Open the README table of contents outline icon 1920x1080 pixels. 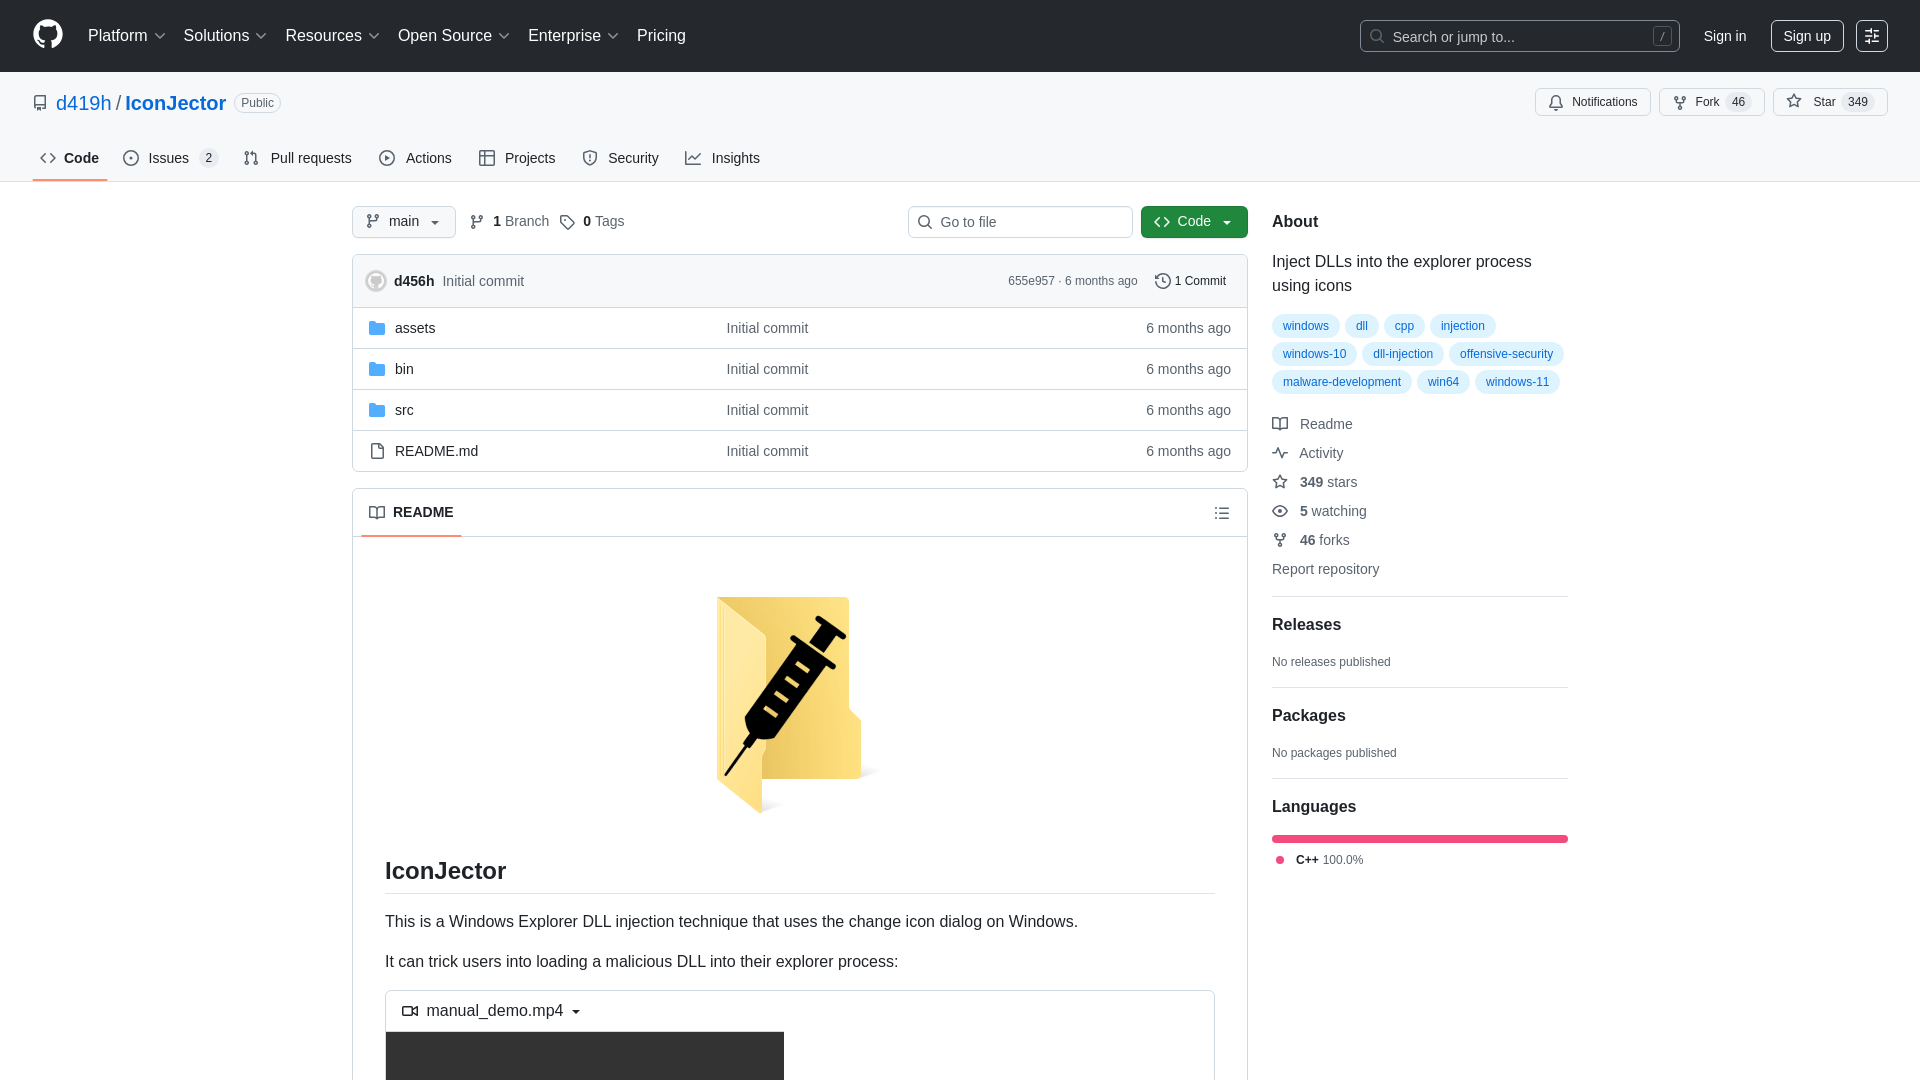click(x=1222, y=512)
